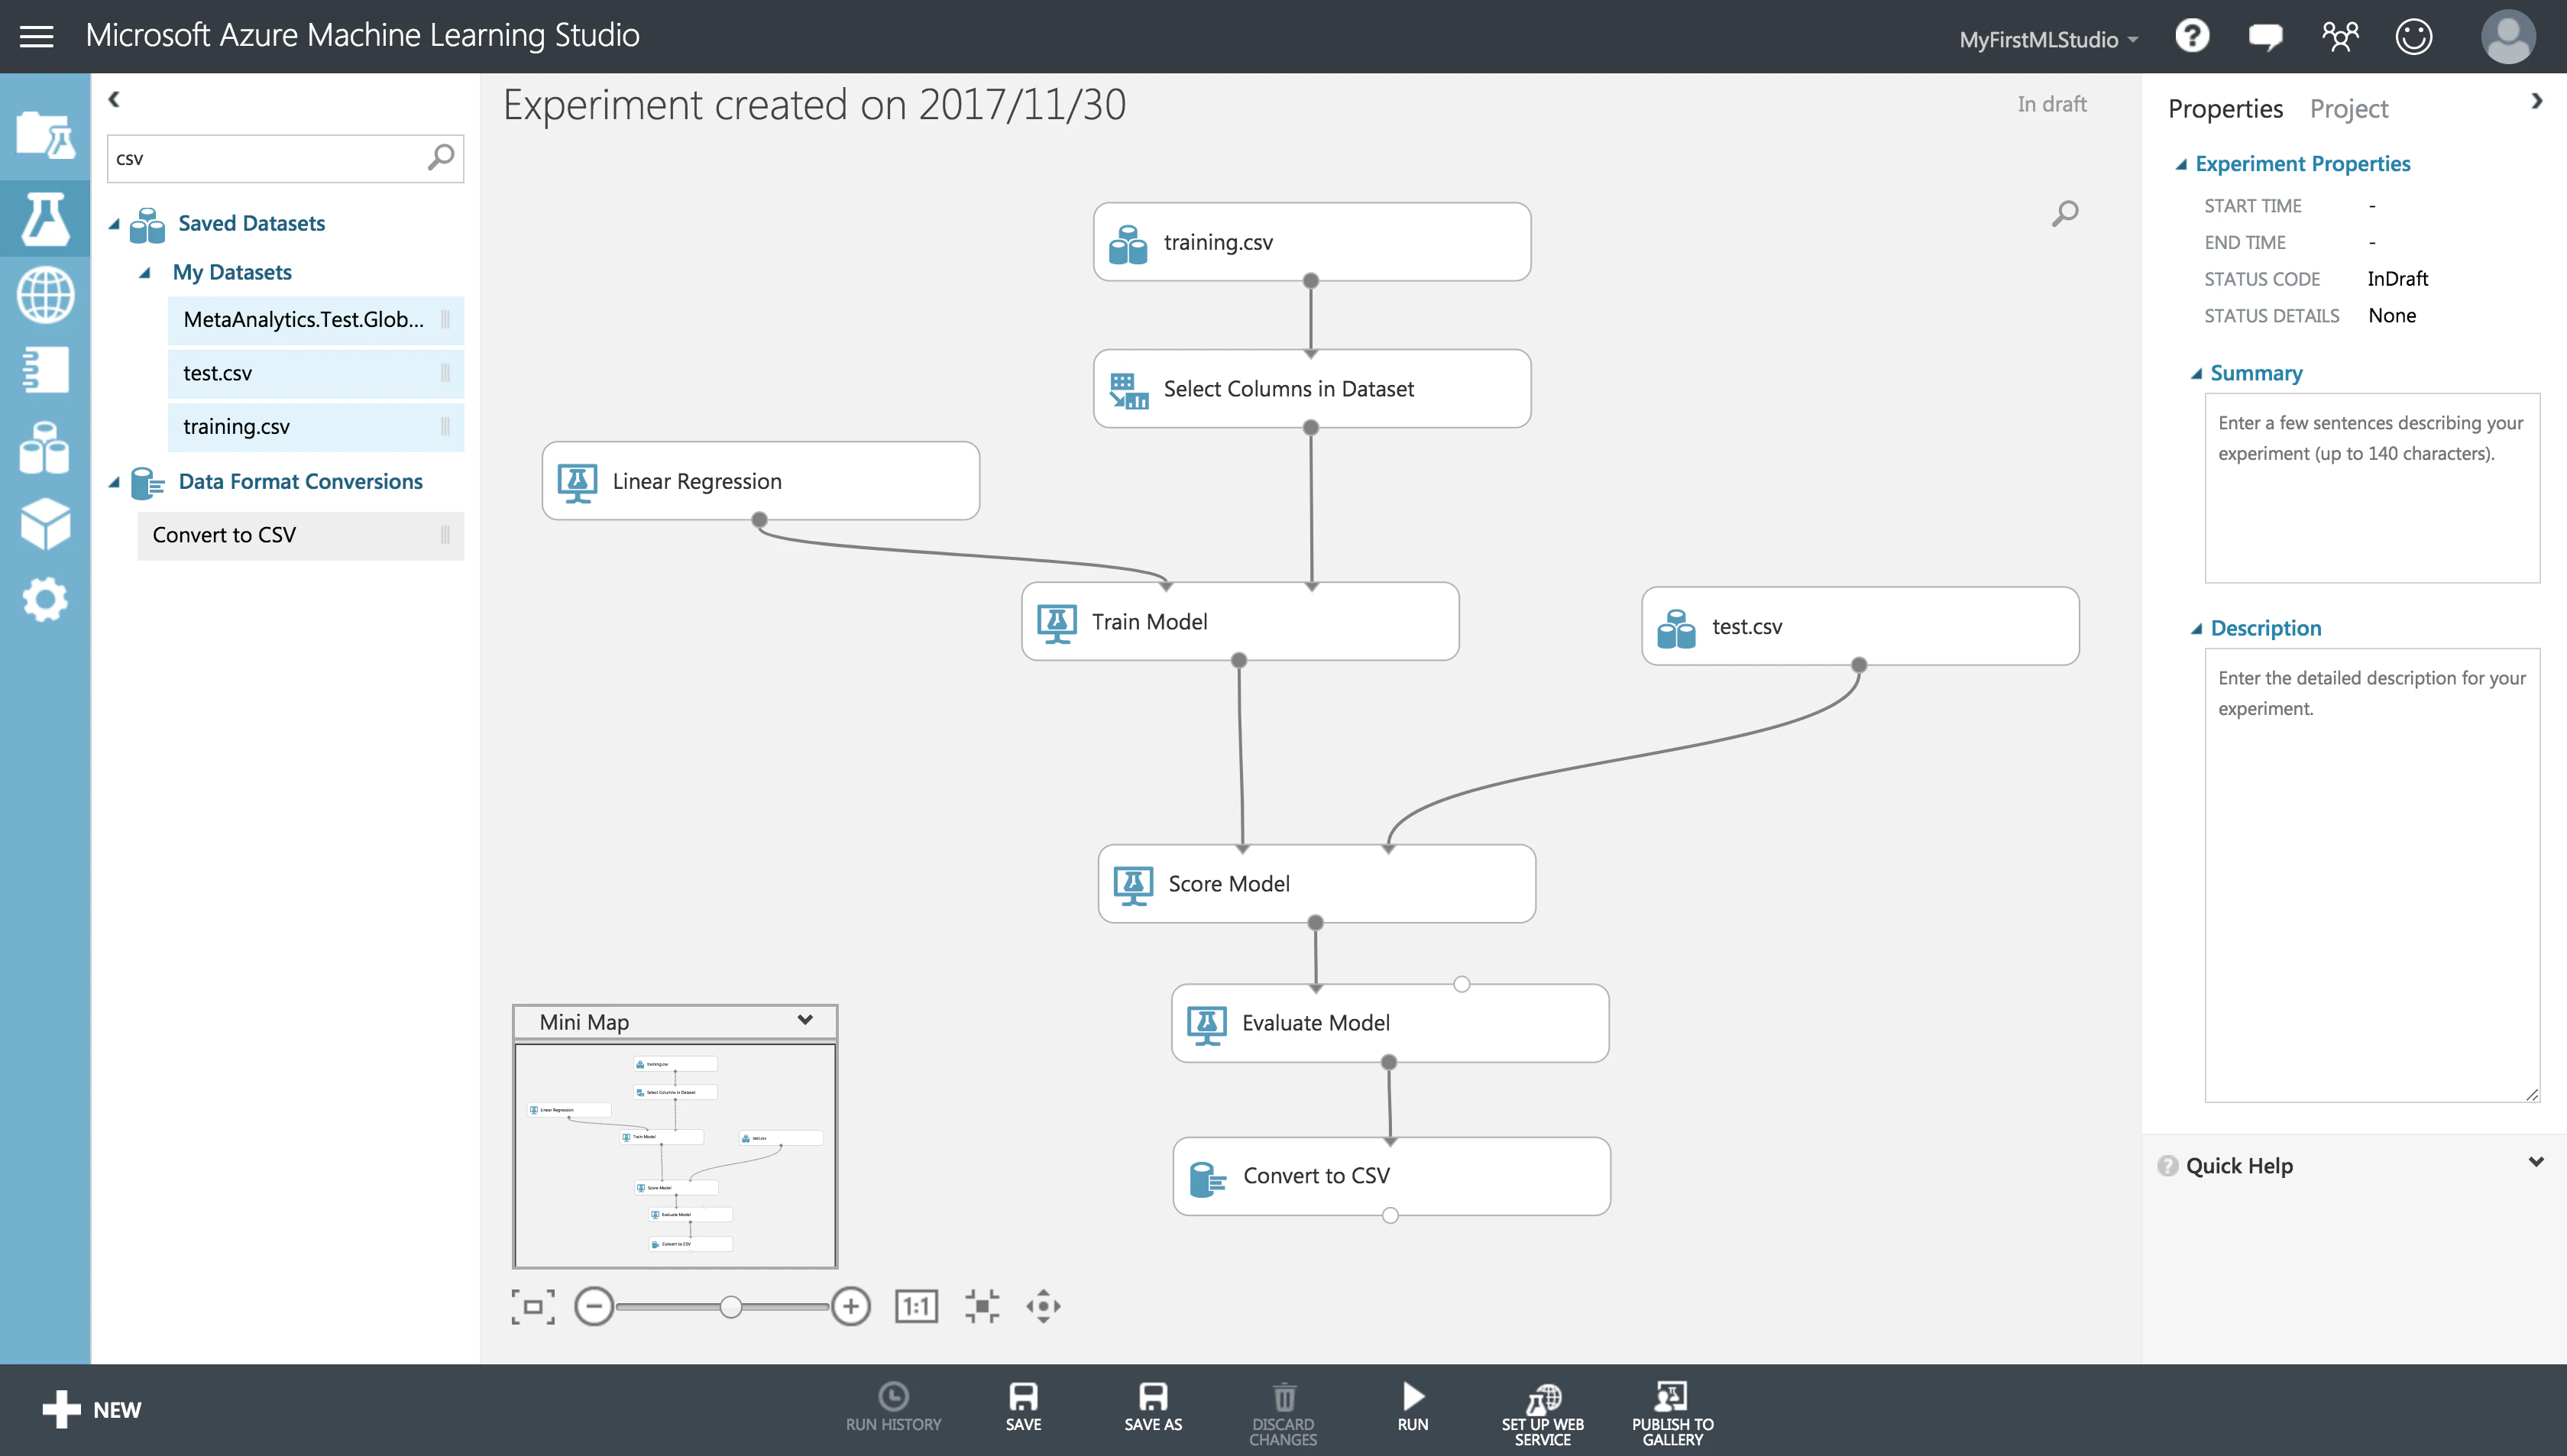Open the feedback chat bubble icon
2567x1456 pixels.
[x=2265, y=38]
